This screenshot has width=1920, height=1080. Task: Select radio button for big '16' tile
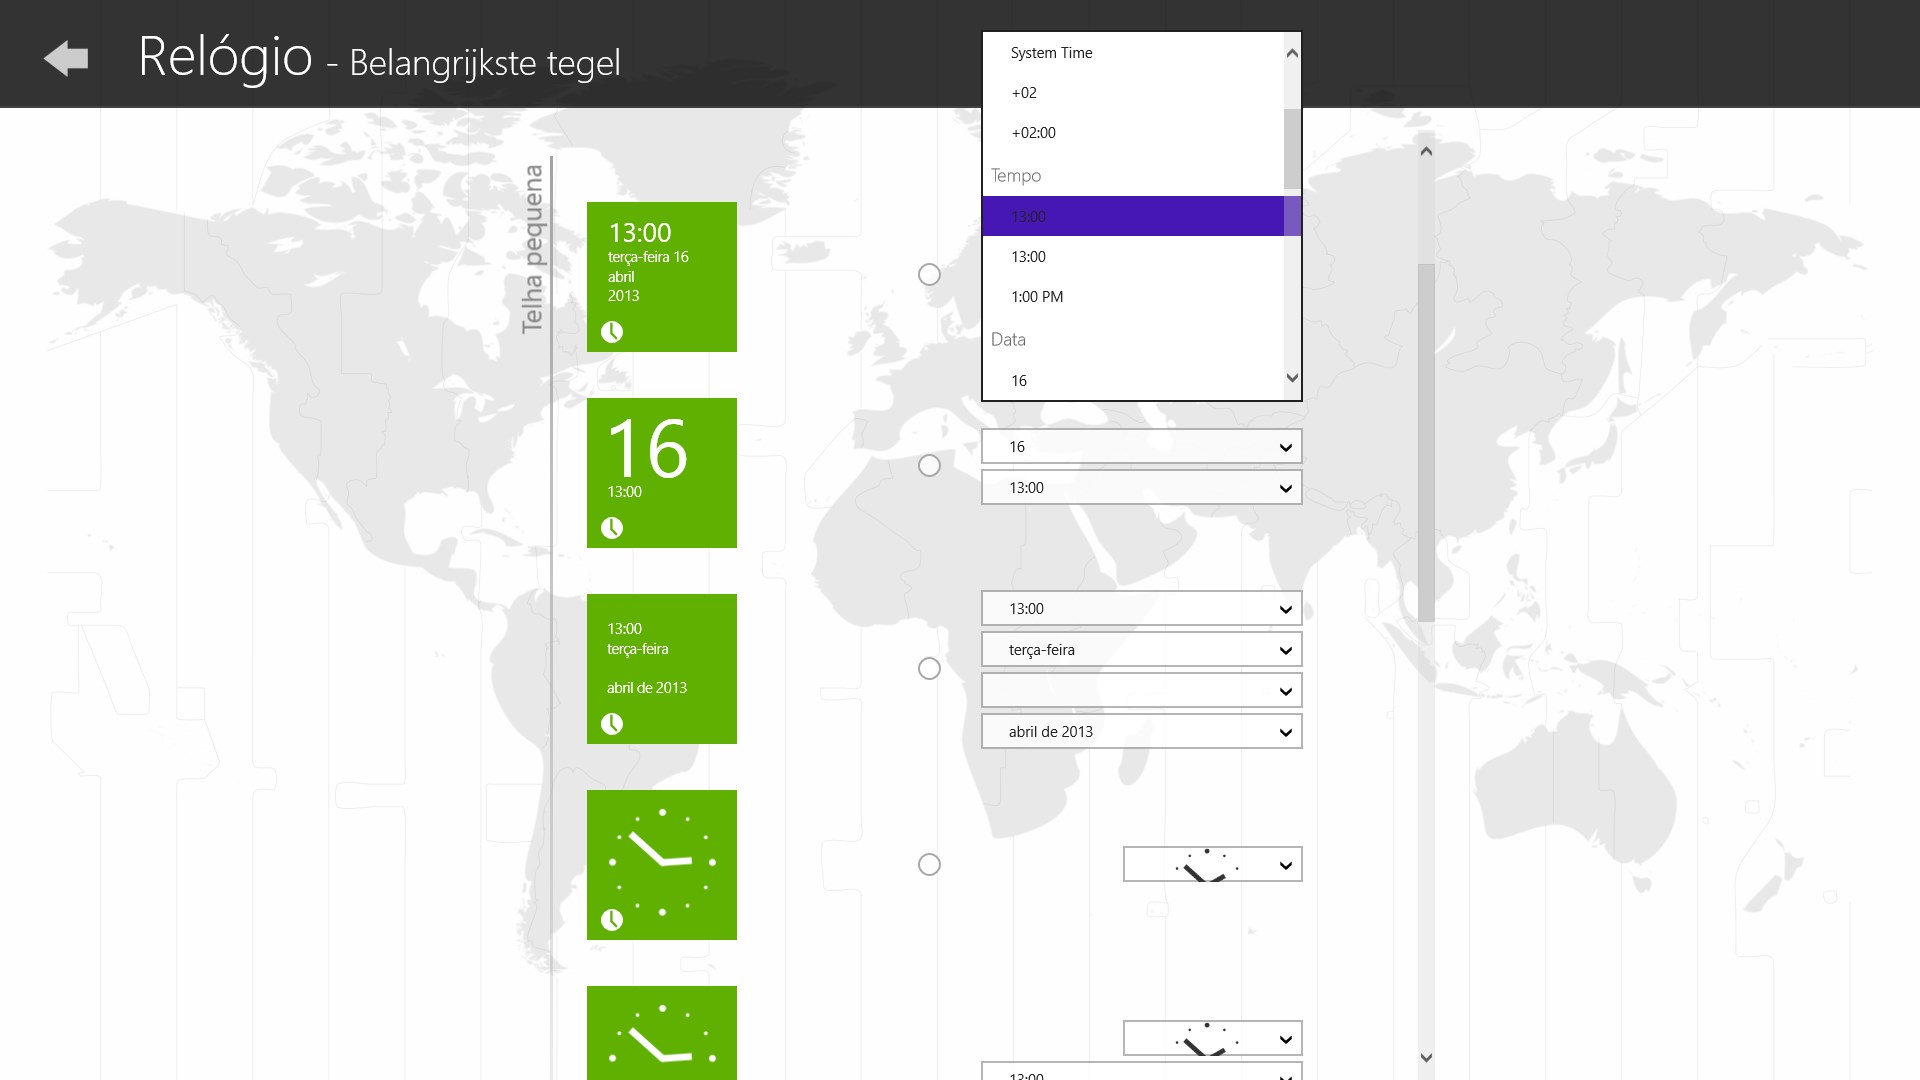929,466
